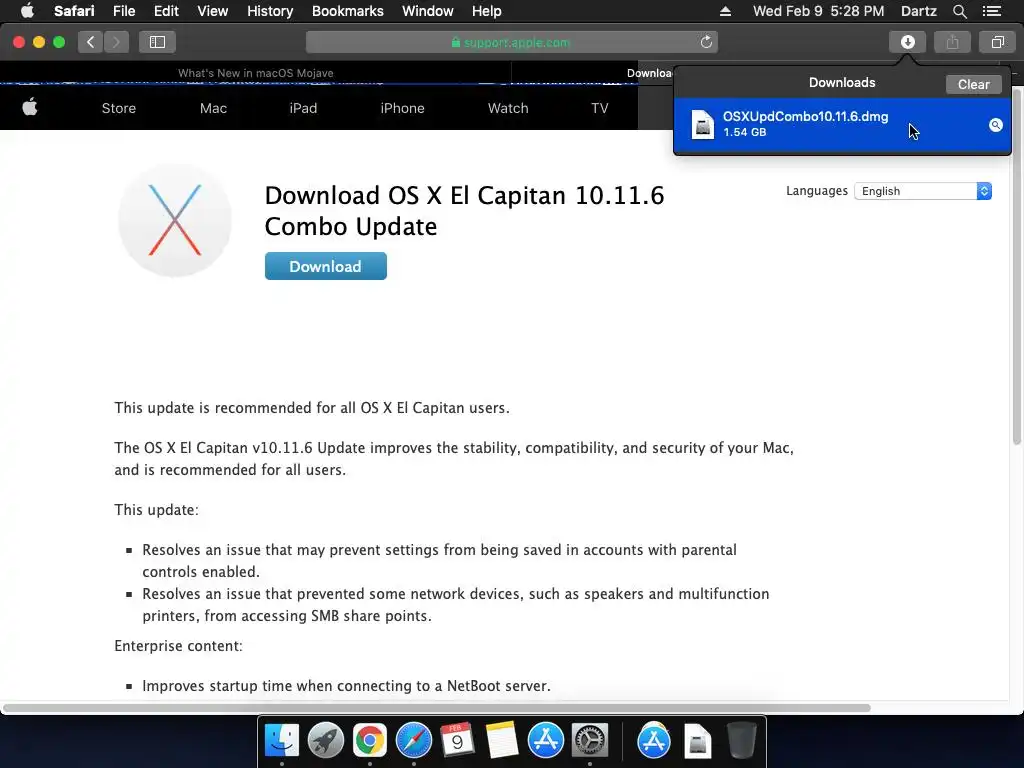This screenshot has height=768, width=1024.
Task: Navigate to Store in the site navigation
Action: click(119, 108)
